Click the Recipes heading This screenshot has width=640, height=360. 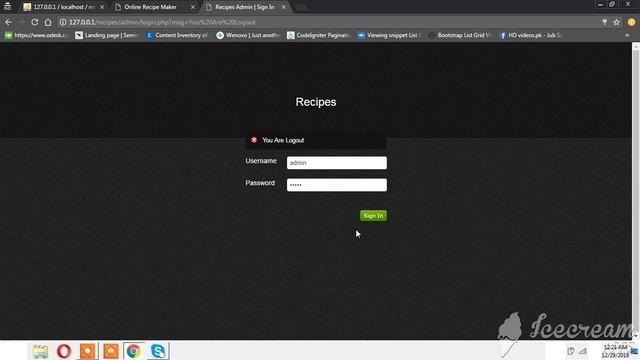point(316,102)
